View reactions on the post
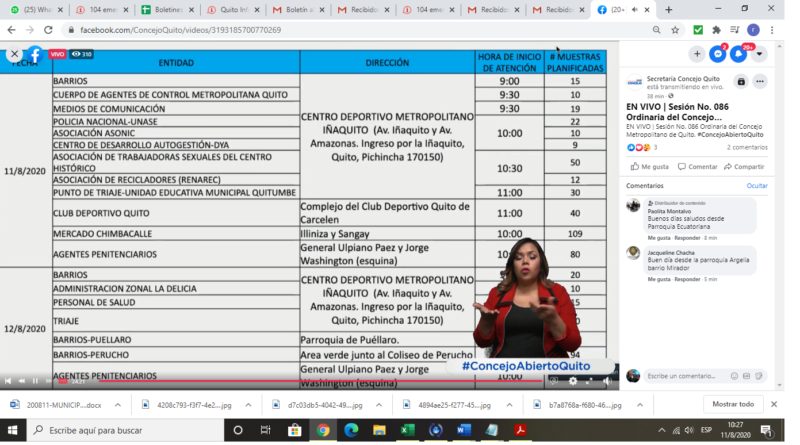The height and width of the screenshot is (445, 800). coord(641,147)
